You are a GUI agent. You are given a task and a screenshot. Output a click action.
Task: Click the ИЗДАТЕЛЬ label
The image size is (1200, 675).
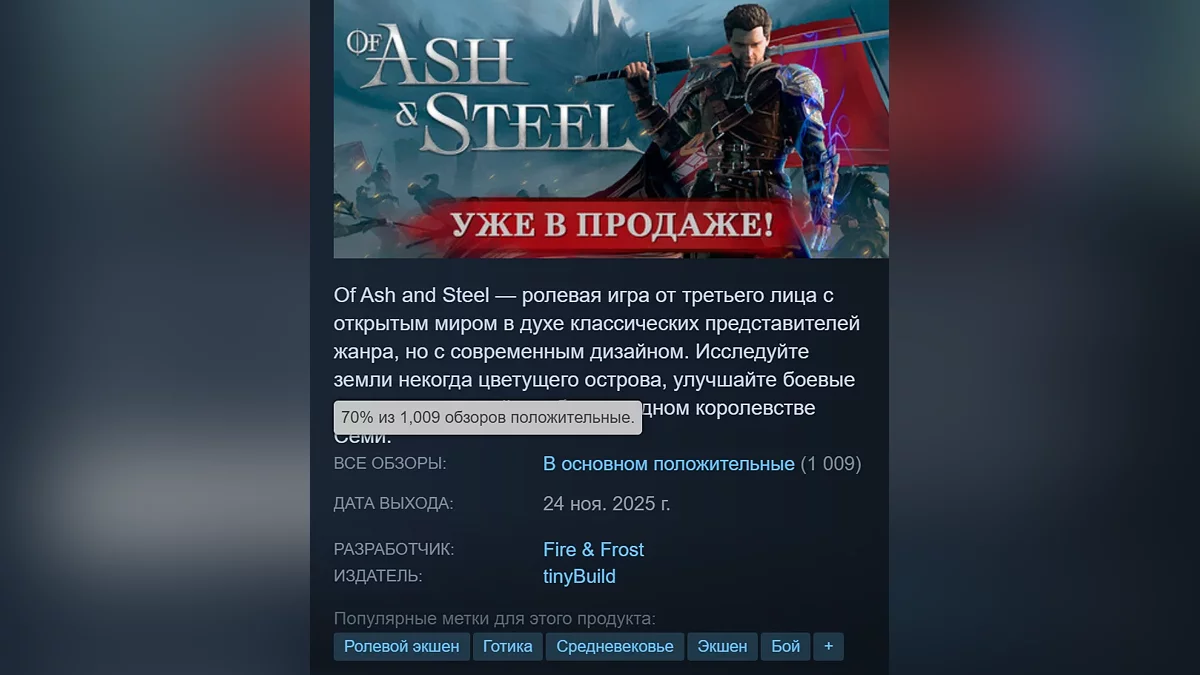378,576
